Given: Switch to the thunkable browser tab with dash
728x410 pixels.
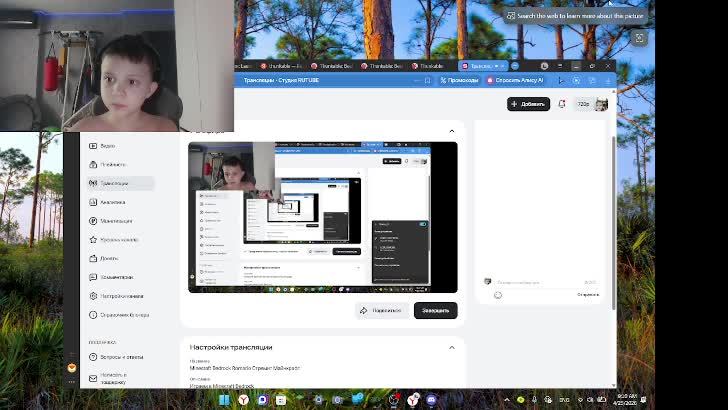Looking at the screenshot, I should click(281, 66).
